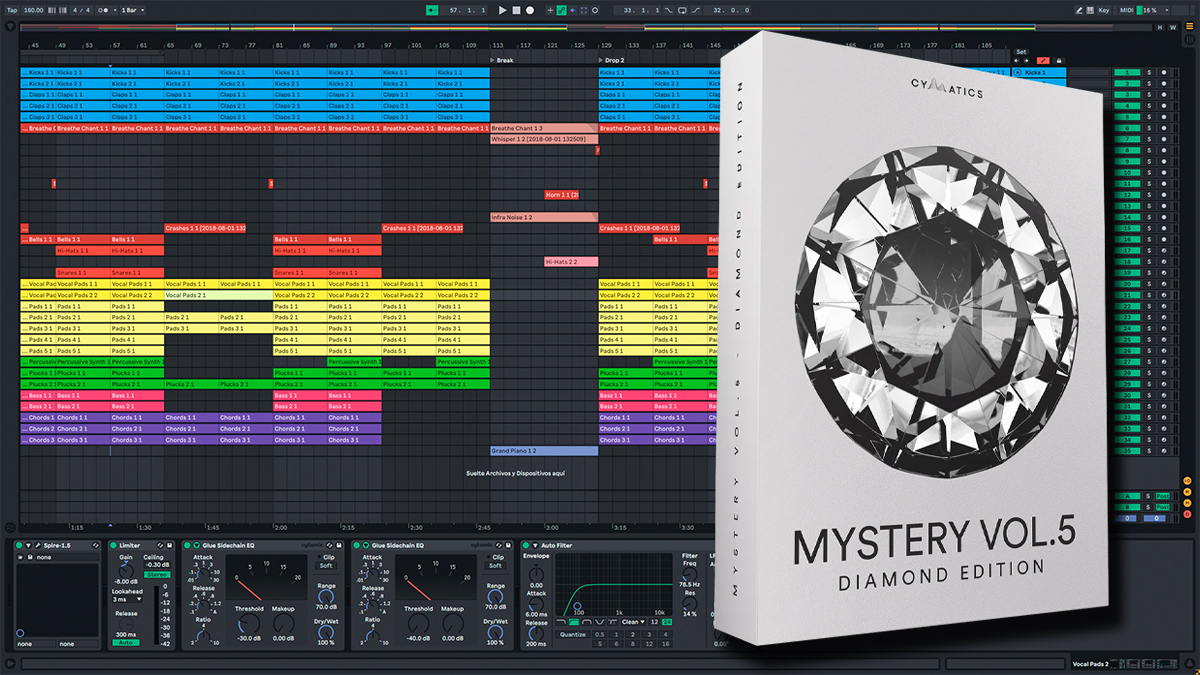This screenshot has width=1200, height=675.
Task: Select the Whisper 1 2 clip
Action: click(543, 139)
